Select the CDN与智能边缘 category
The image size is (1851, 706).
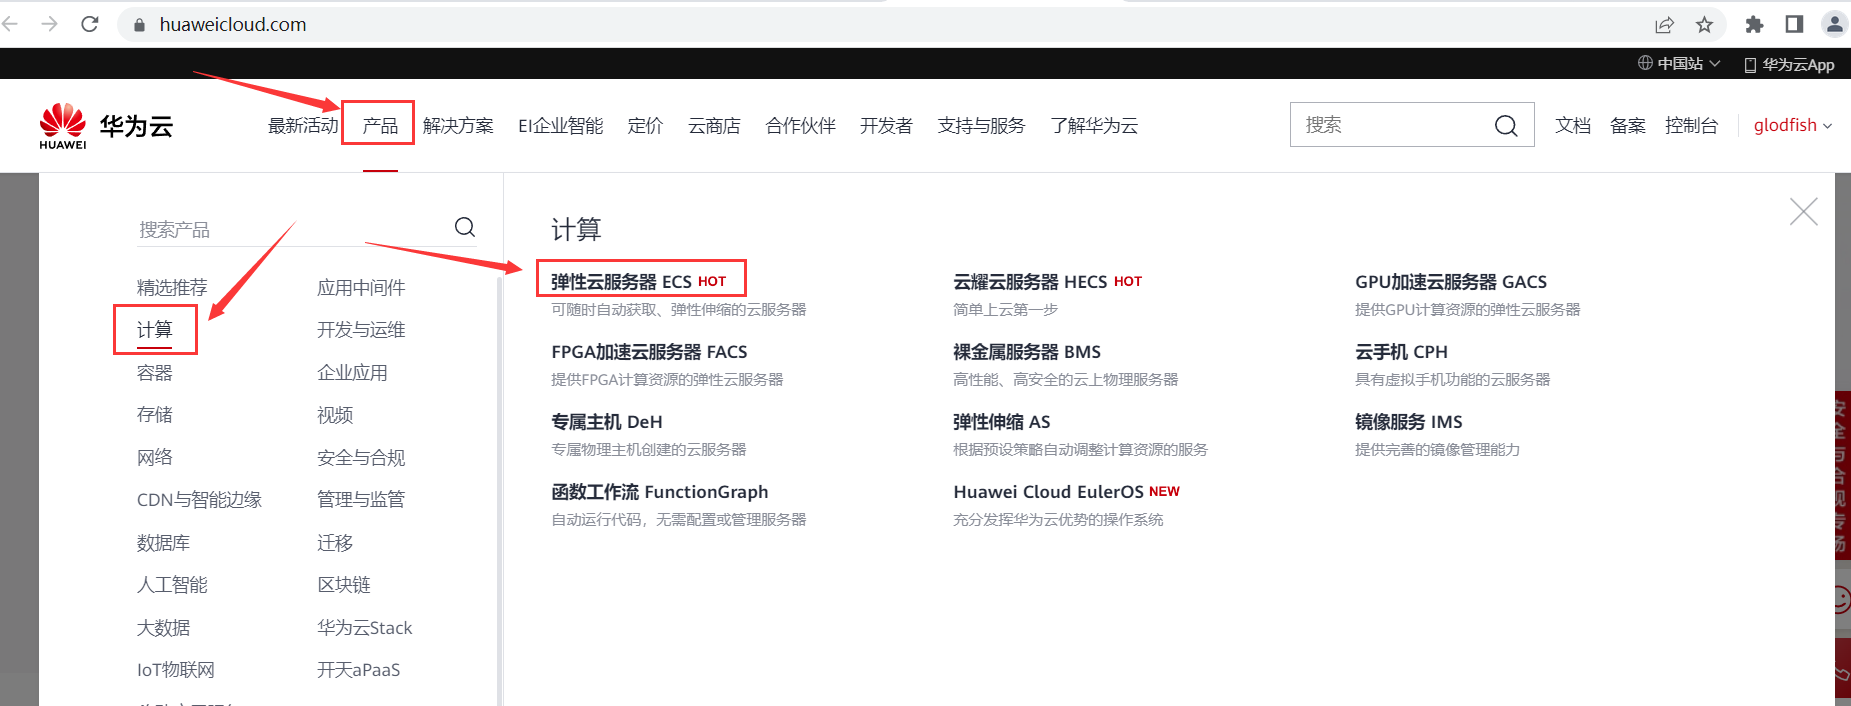tap(199, 500)
